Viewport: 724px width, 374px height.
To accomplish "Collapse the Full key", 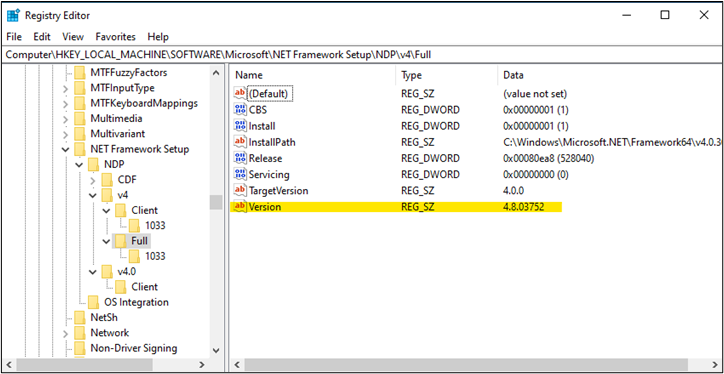I will (106, 241).
